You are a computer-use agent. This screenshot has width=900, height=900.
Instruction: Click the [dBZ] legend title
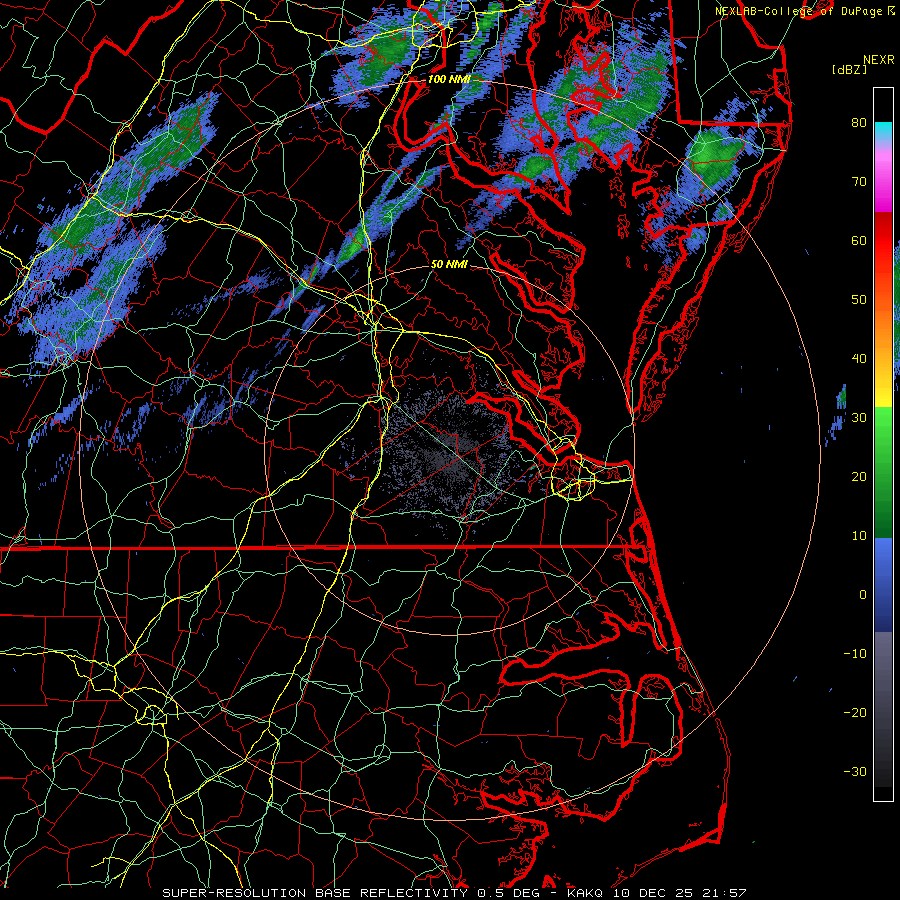[x=849, y=70]
